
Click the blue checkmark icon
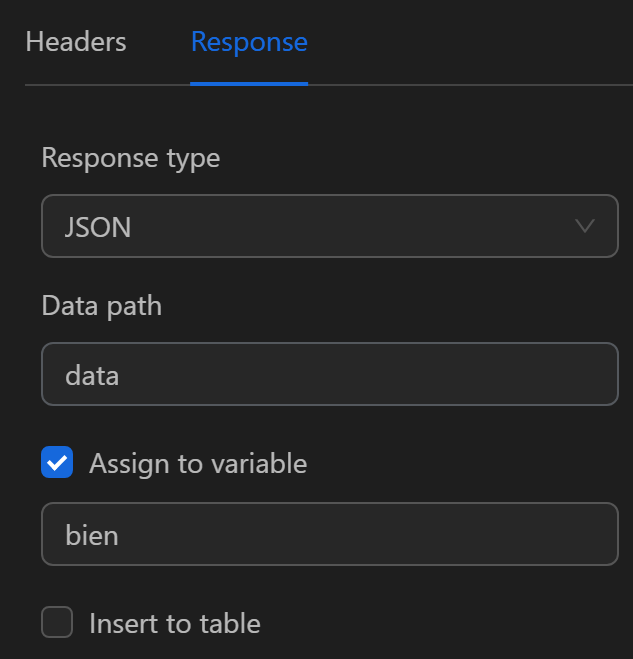(57, 463)
